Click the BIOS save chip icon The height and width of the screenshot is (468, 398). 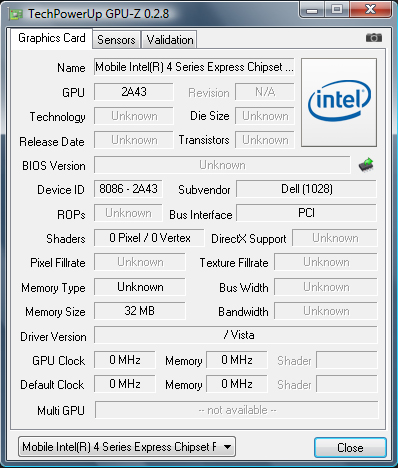point(366,165)
